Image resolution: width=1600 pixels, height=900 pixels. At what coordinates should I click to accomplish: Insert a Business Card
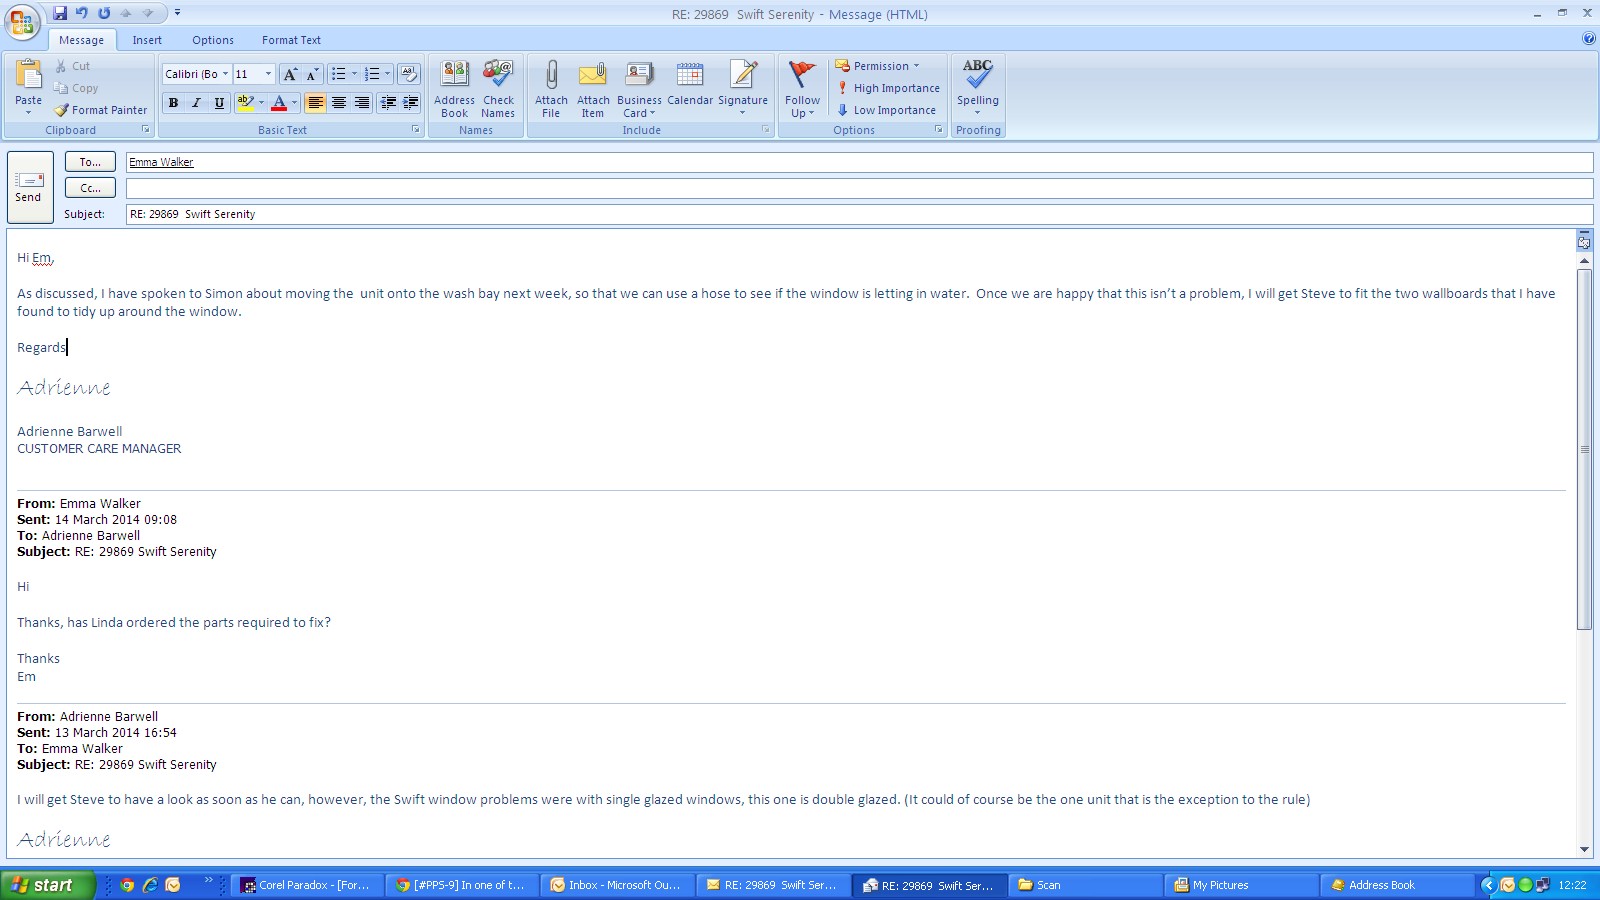tap(639, 89)
